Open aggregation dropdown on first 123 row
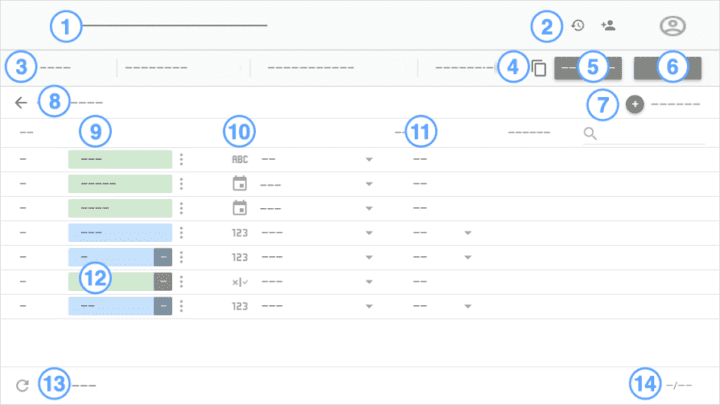 tap(468, 233)
